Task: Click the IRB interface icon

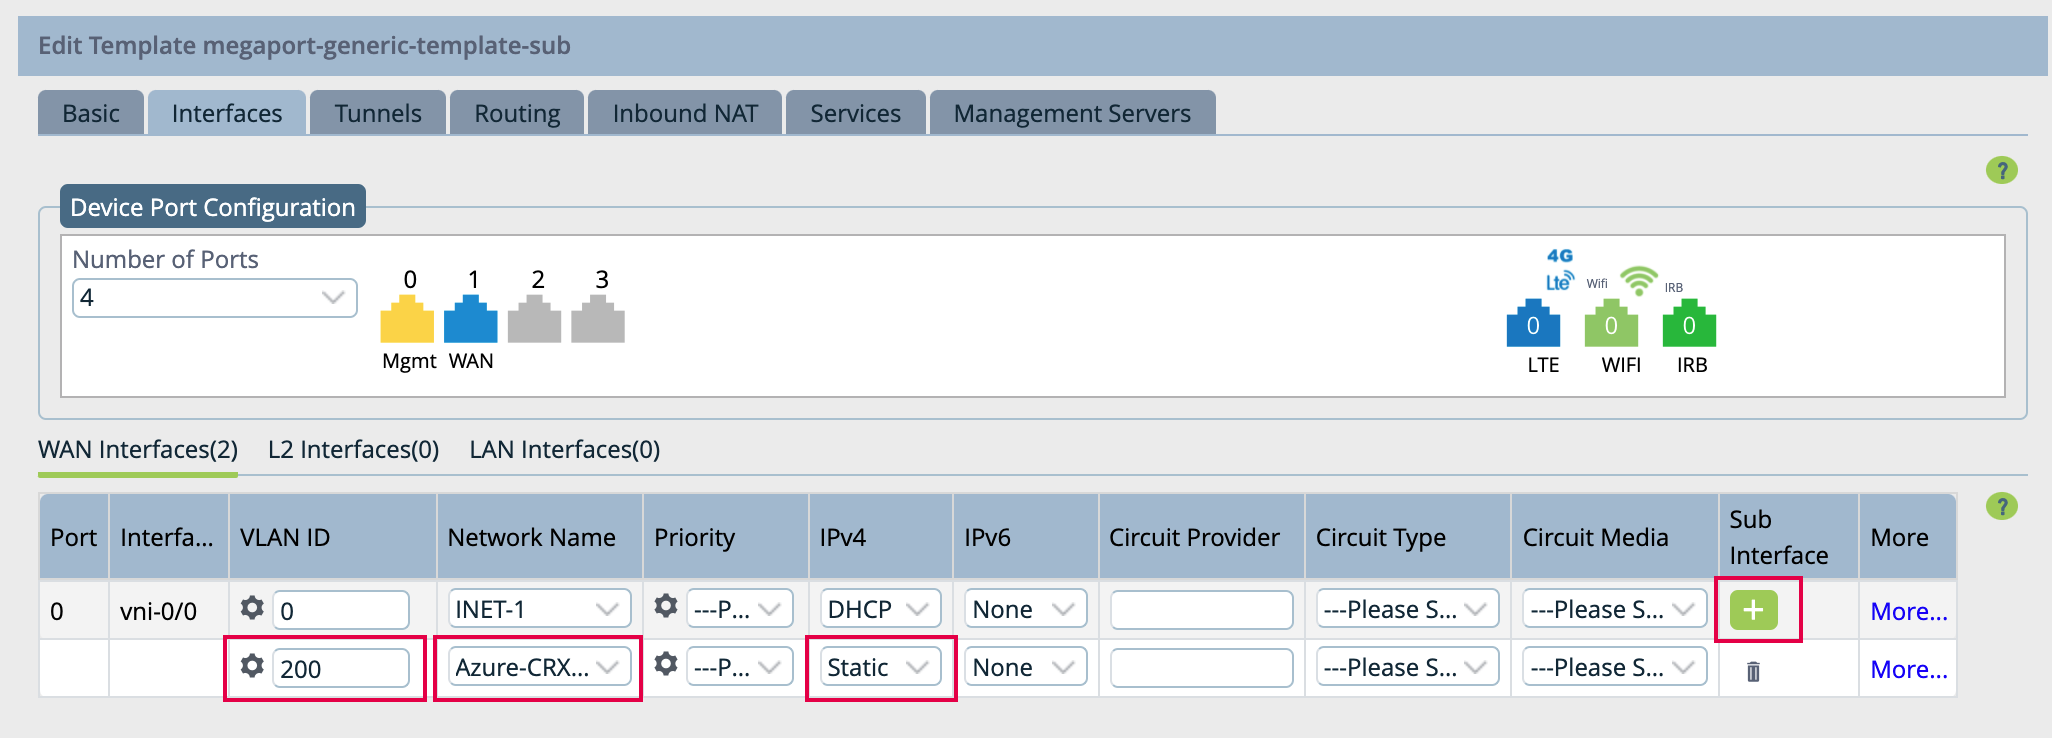Action: 1688,325
